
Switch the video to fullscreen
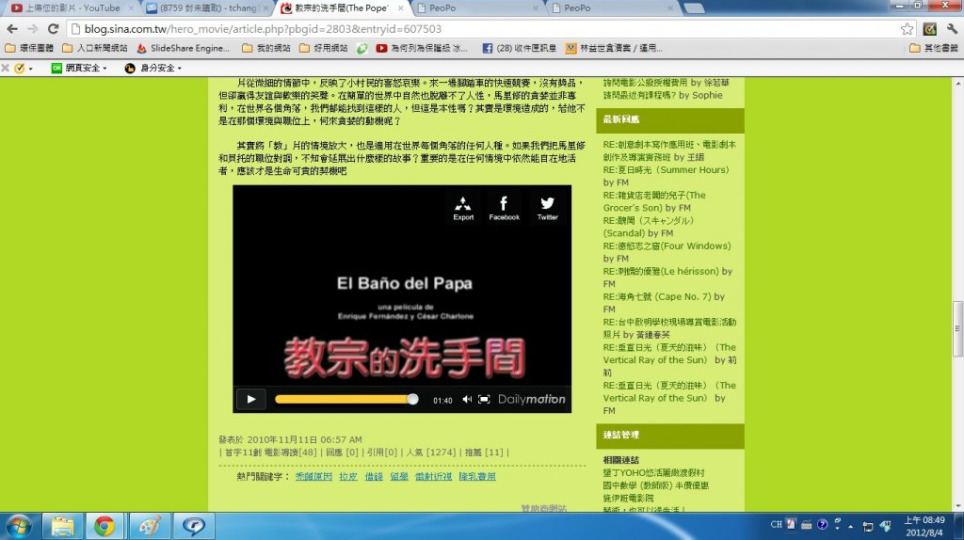click(484, 399)
